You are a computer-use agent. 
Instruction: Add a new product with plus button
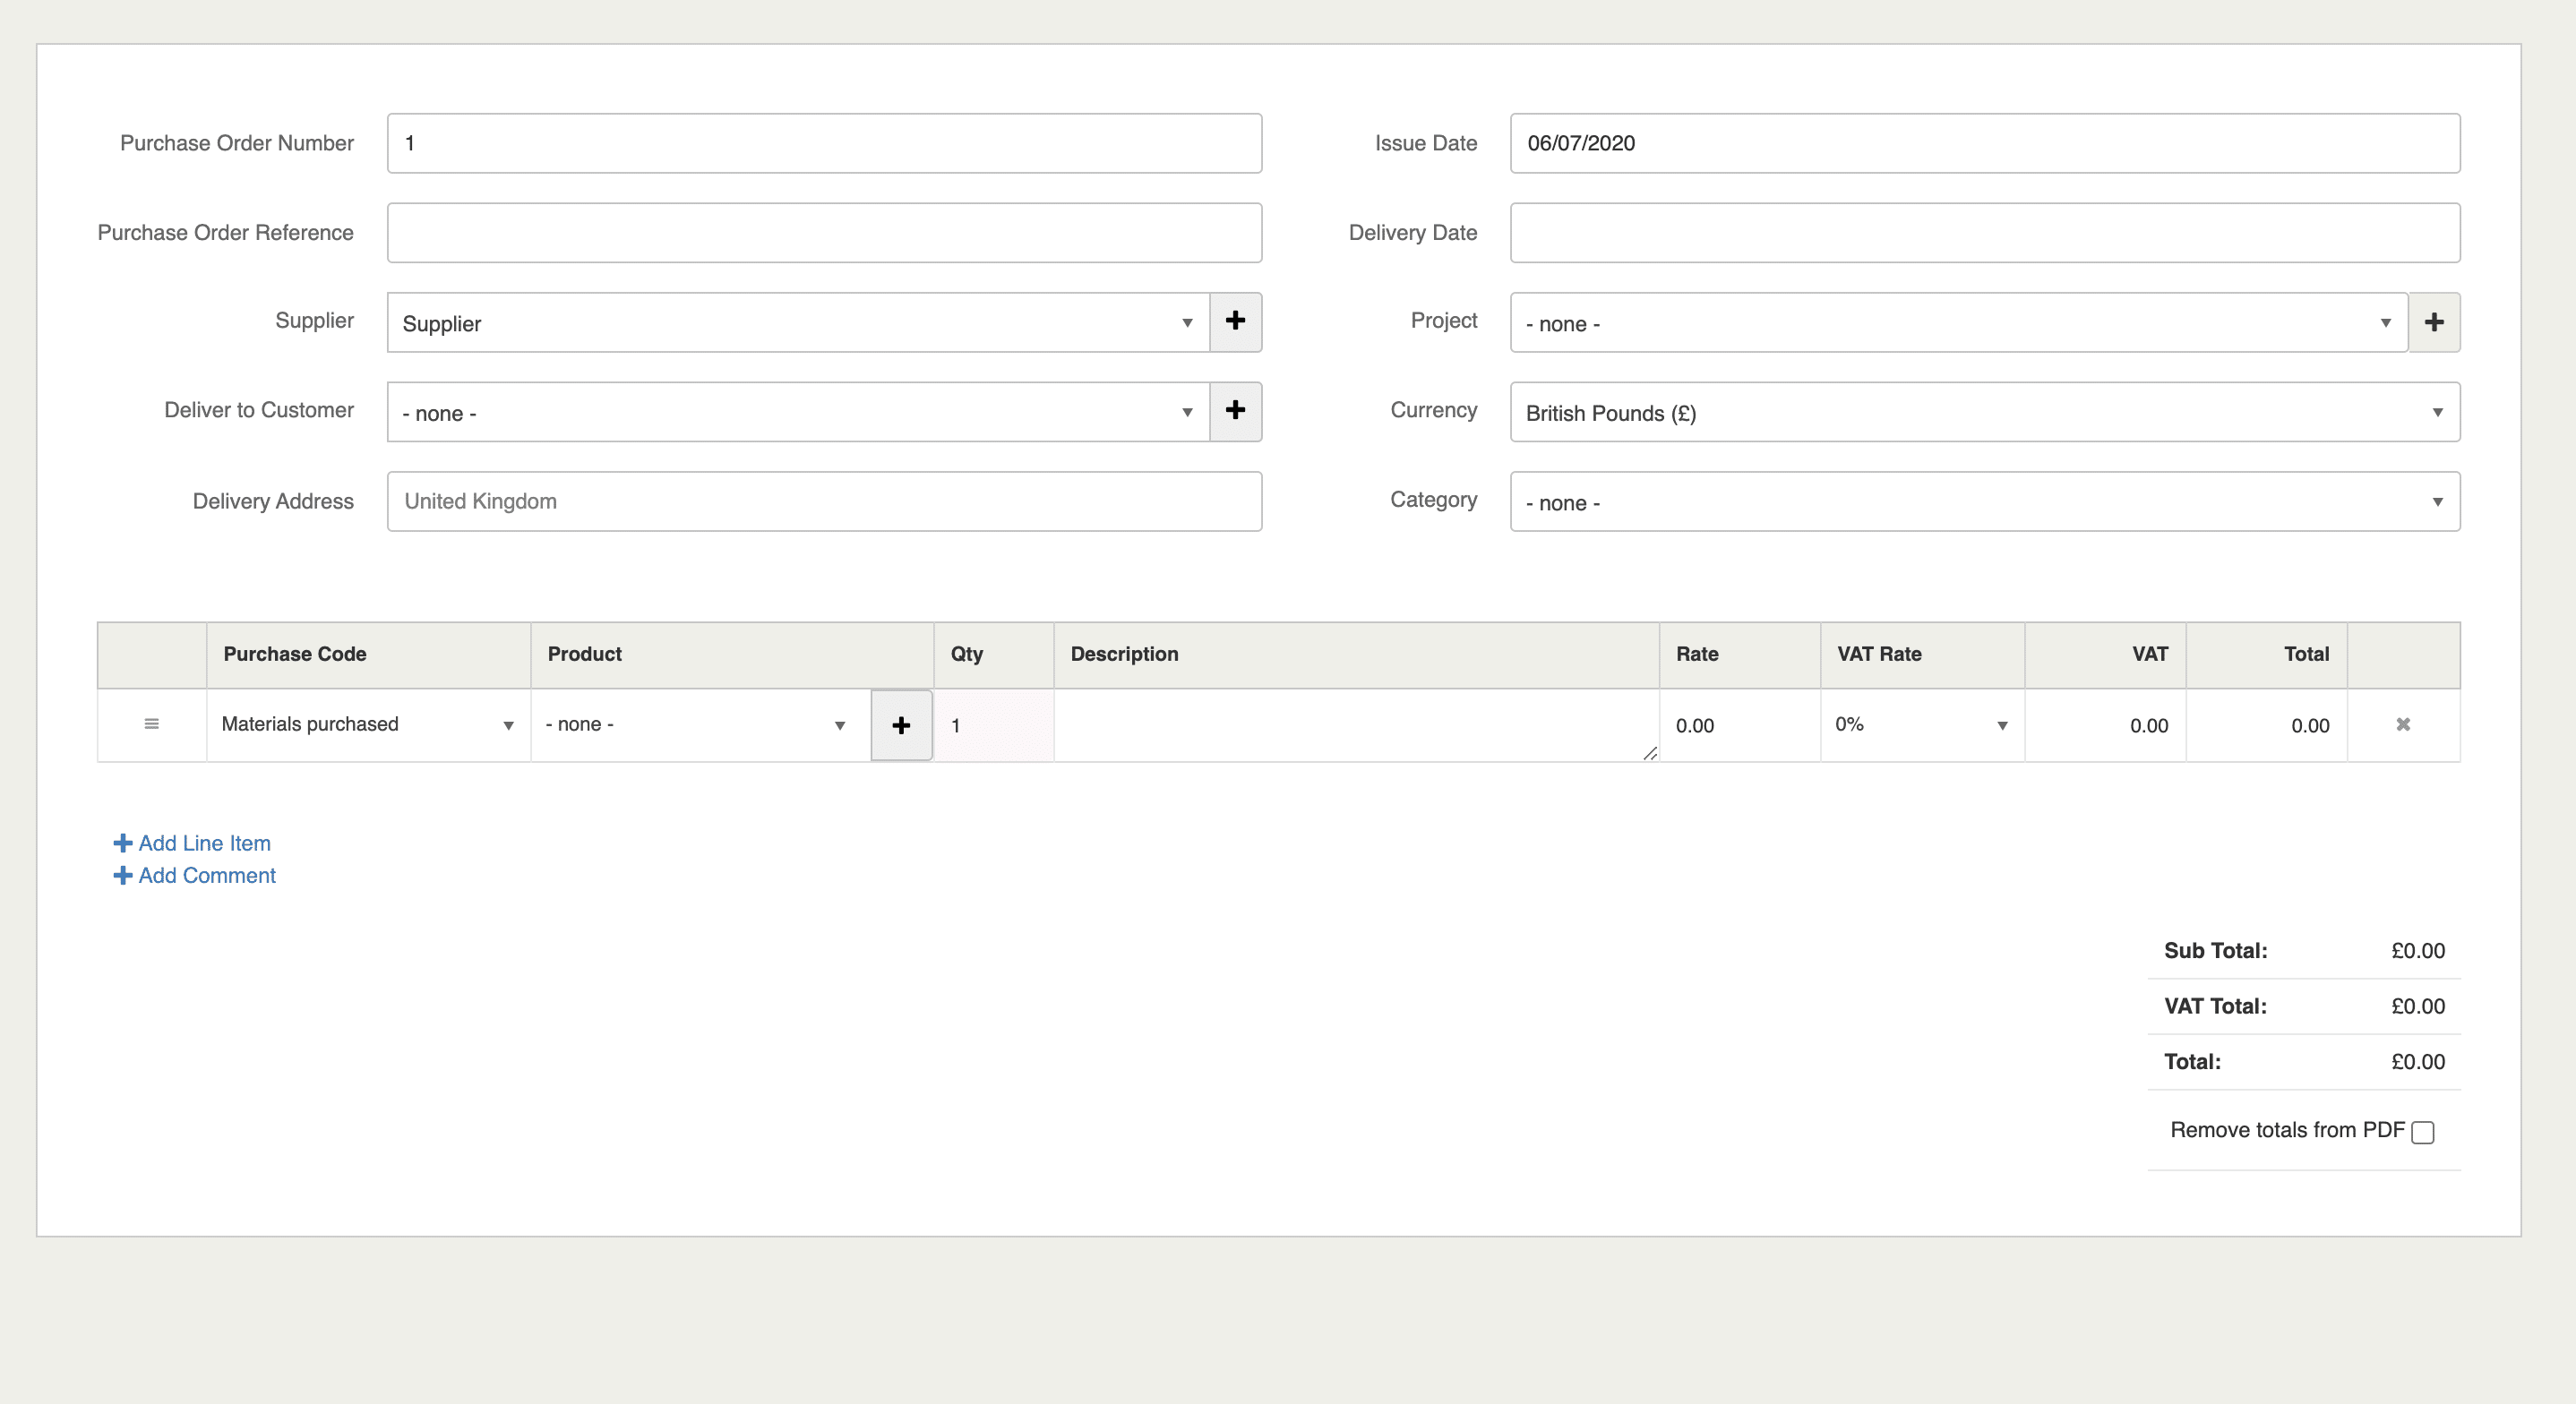click(900, 725)
